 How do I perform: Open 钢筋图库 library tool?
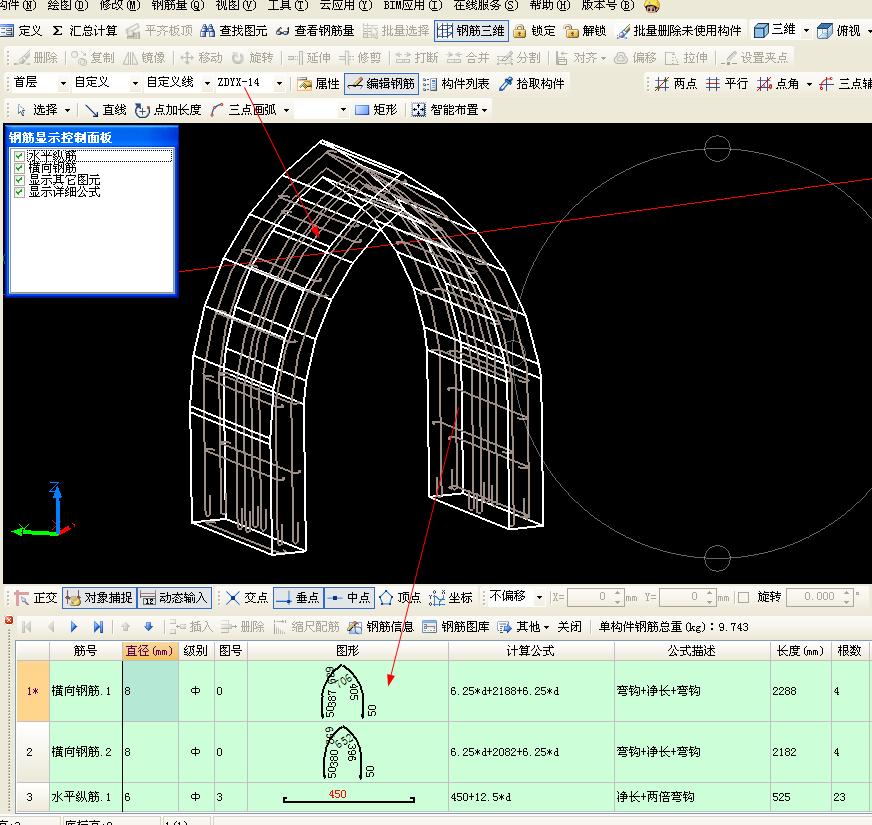(x=455, y=627)
